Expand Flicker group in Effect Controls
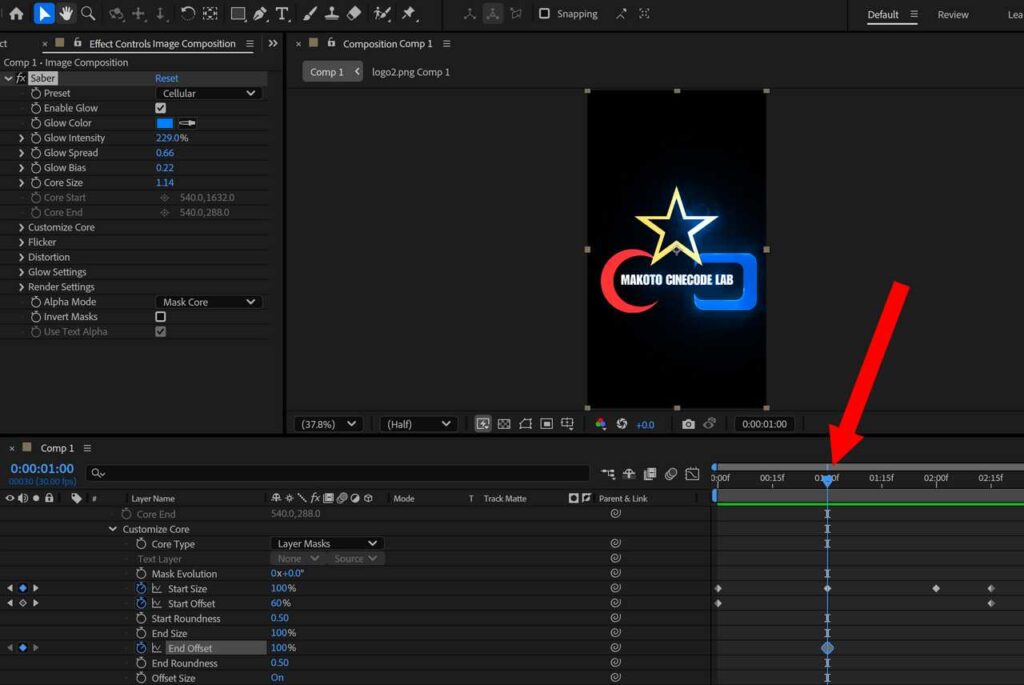Screen dimensions: 1024x685 tap(22, 242)
